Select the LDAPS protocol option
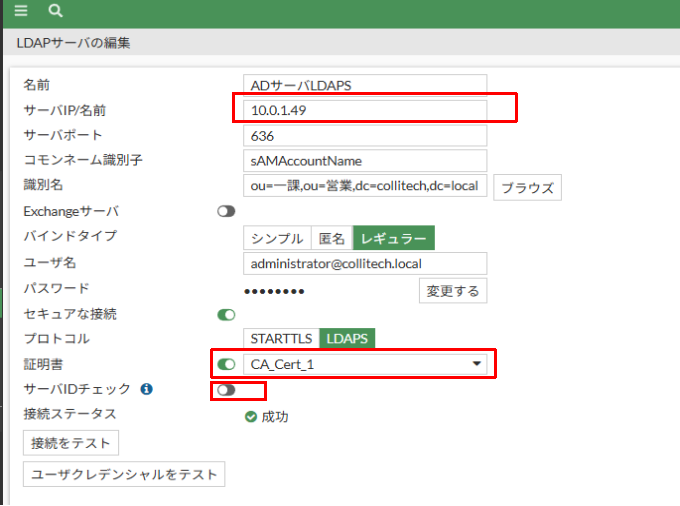Viewport: 680px width, 506px height. click(x=347, y=339)
